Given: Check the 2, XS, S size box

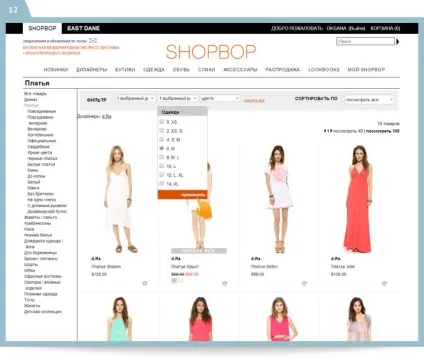Looking at the screenshot, I should point(162,130).
